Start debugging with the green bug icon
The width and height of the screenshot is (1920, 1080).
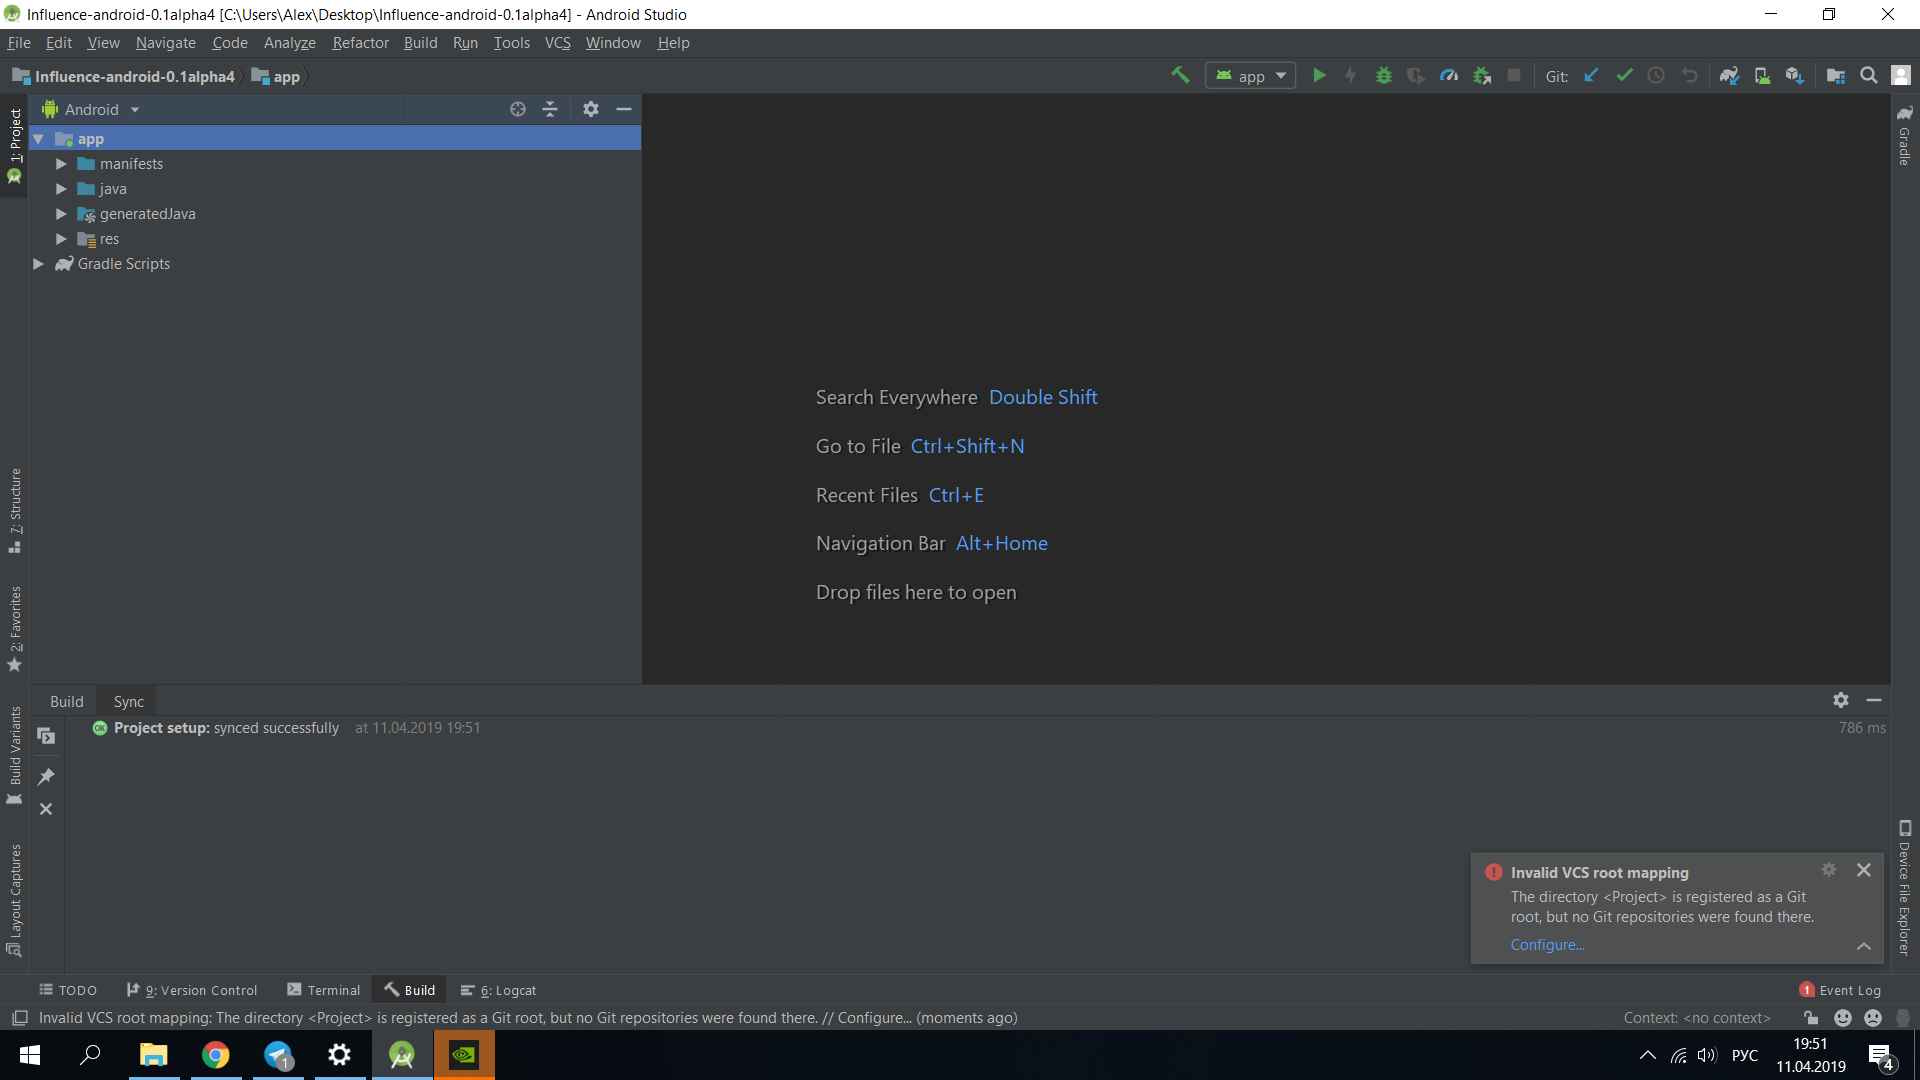1384,76
